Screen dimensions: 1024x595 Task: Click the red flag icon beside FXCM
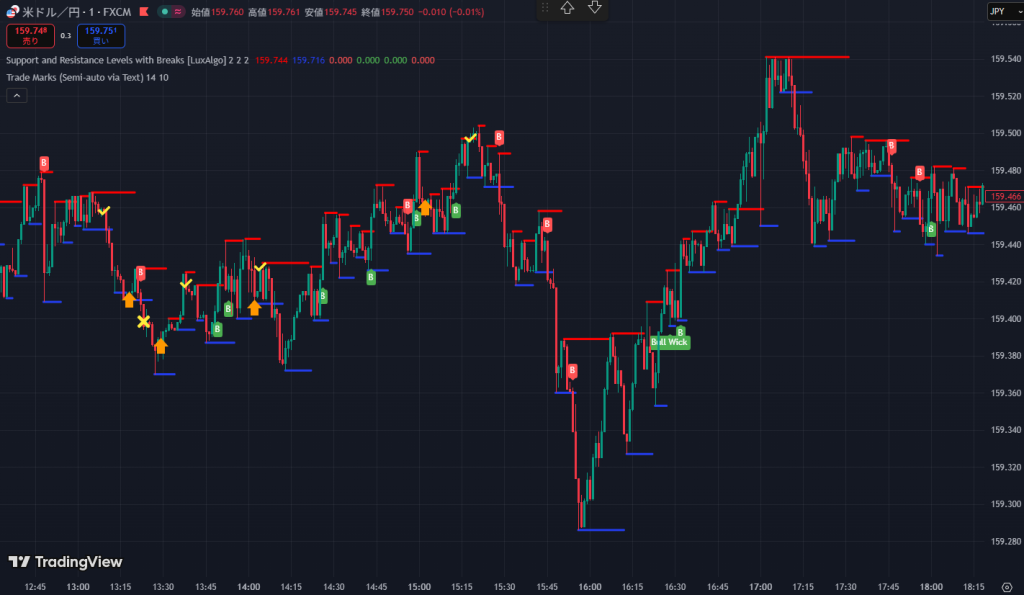[x=145, y=12]
